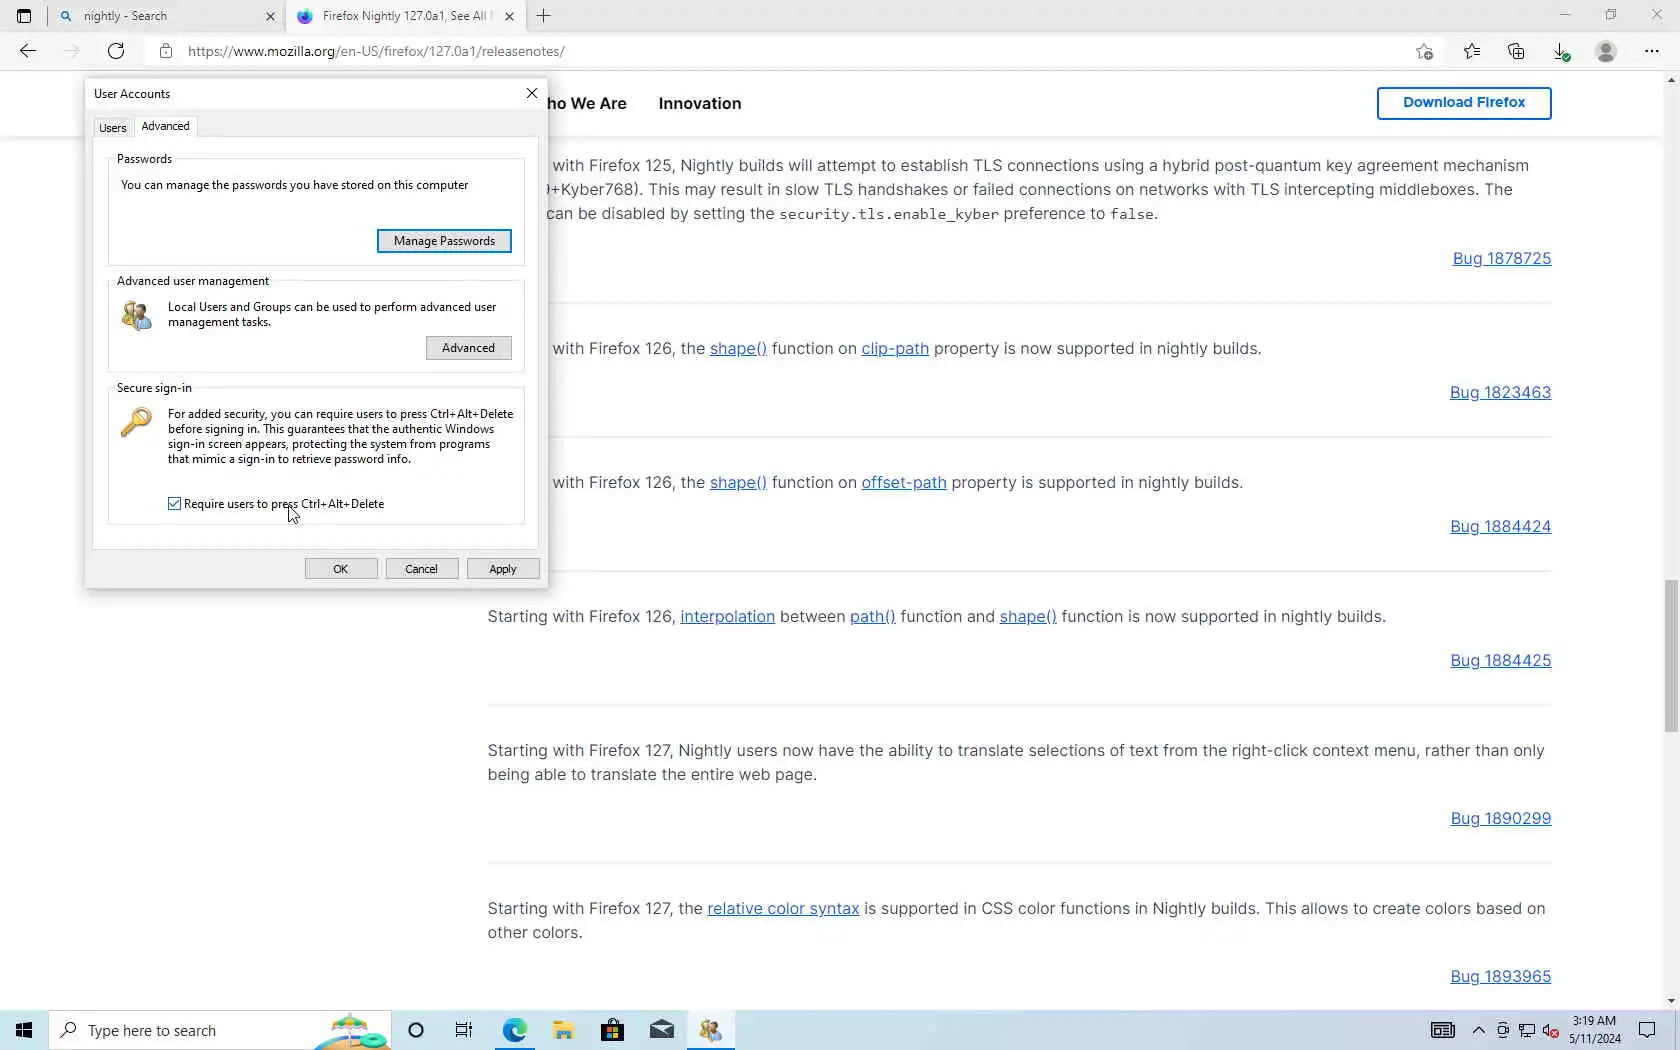Image resolution: width=1680 pixels, height=1050 pixels.
Task: Click Manage Passwords button
Action: (444, 241)
